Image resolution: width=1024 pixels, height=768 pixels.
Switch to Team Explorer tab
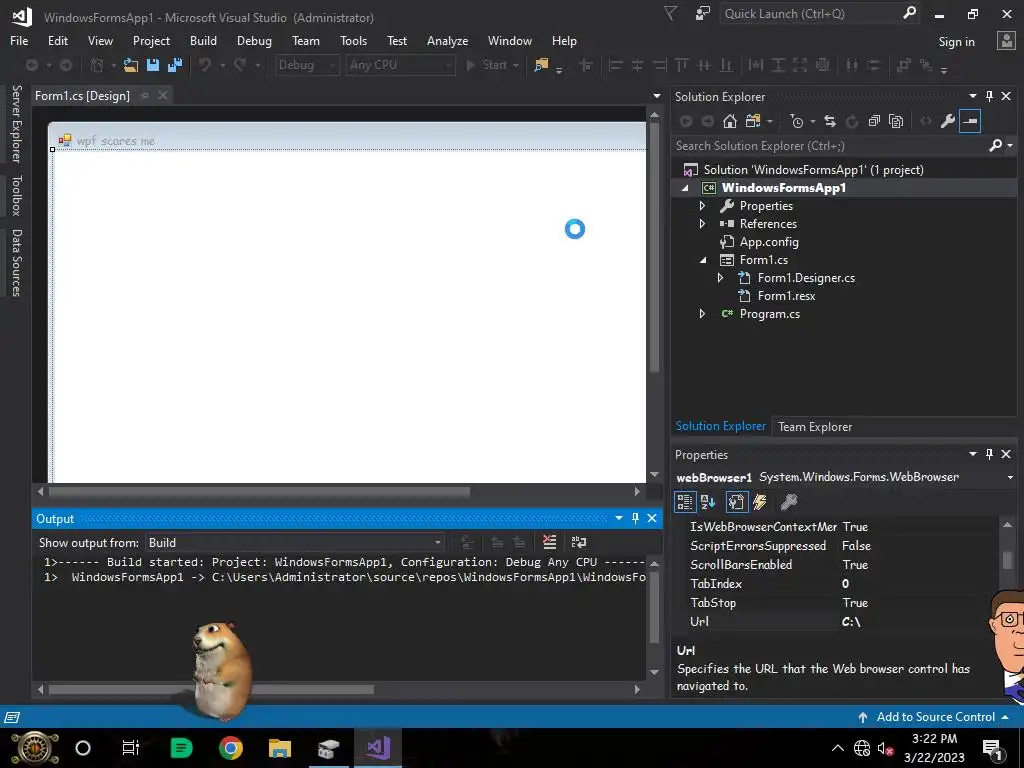tap(814, 426)
